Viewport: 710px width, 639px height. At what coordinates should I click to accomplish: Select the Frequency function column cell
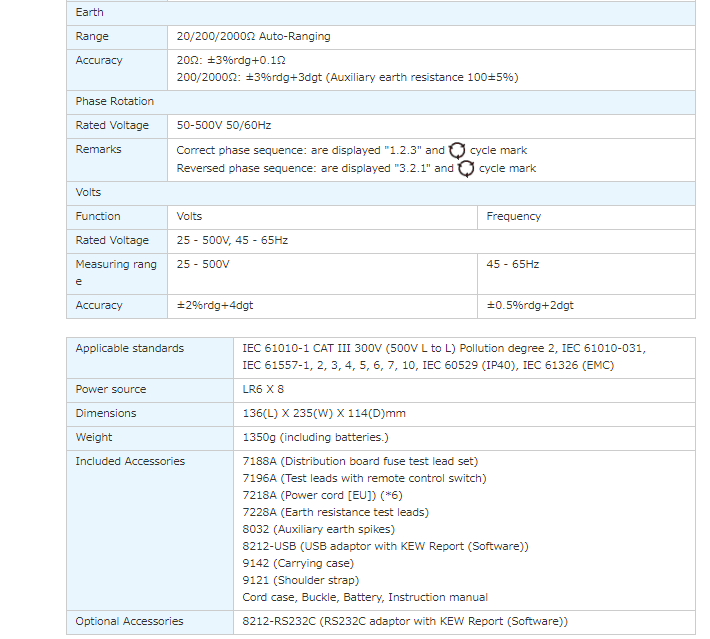click(513, 216)
